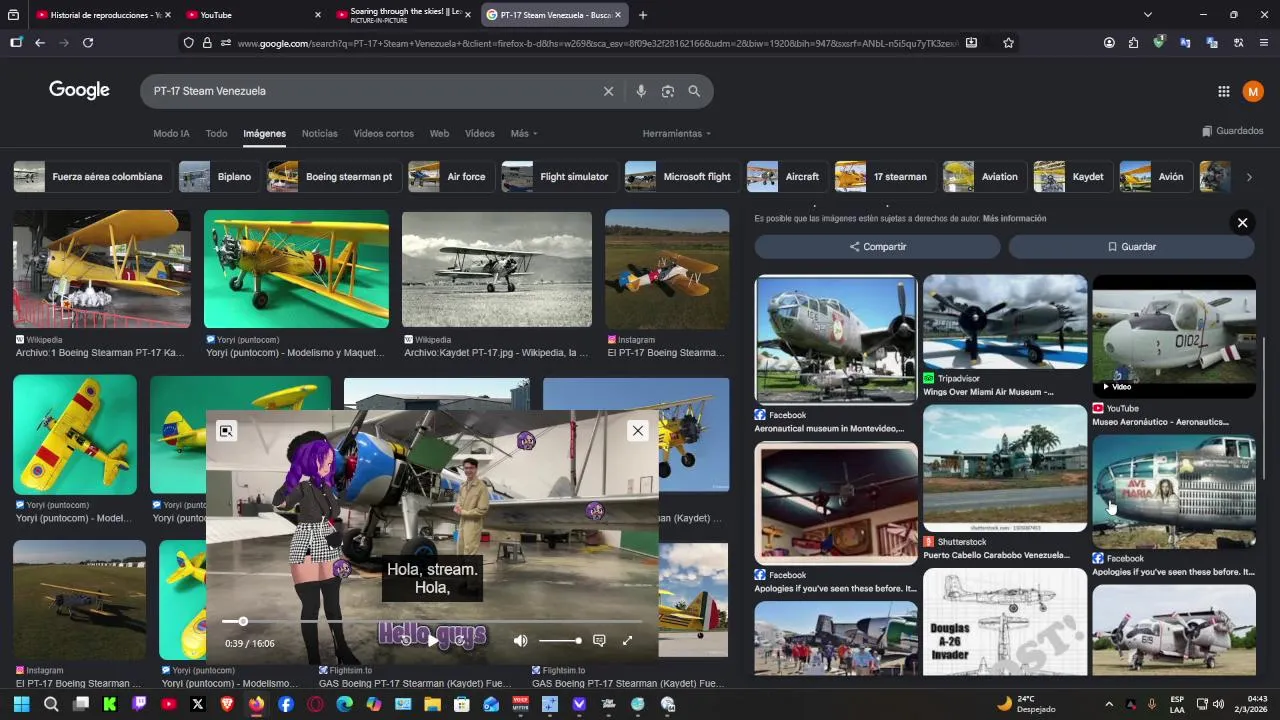Expand the Más search categories dropdown
Screen dimensions: 1280x720
coord(524,133)
